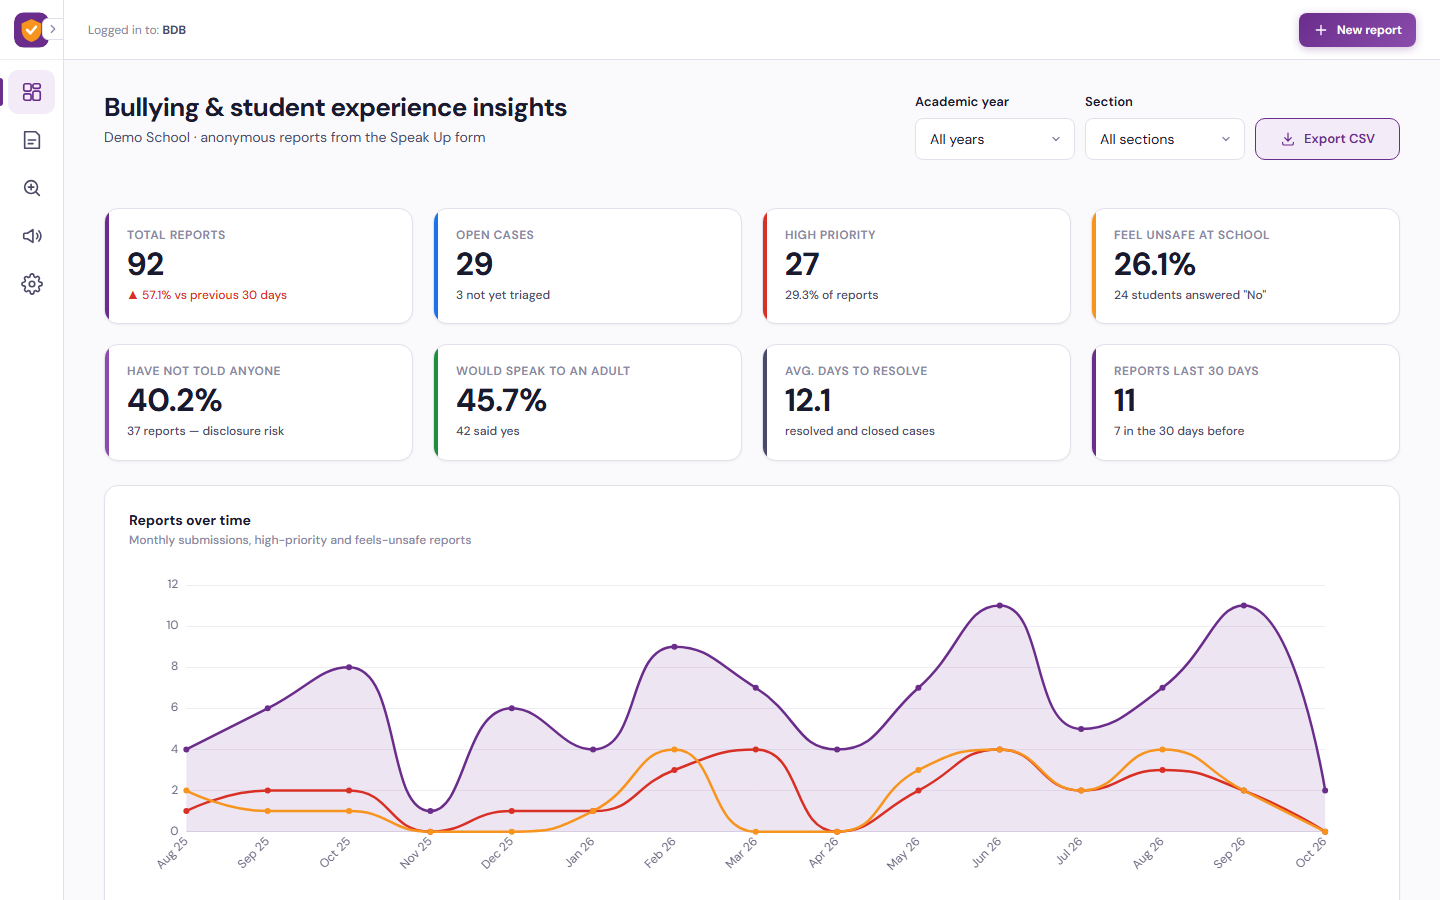The height and width of the screenshot is (900, 1440).
Task: Click the 'Bullying & student experience insights' heading
Action: [335, 107]
